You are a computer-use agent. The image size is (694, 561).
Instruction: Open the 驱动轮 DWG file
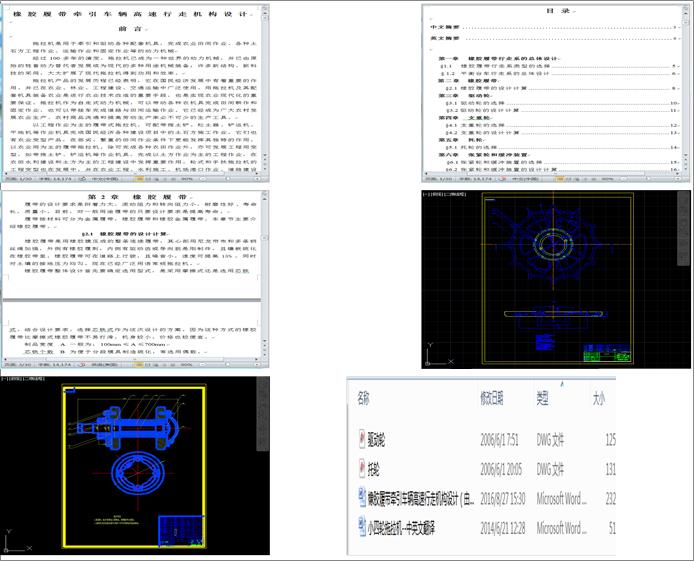pyautogui.click(x=376, y=439)
